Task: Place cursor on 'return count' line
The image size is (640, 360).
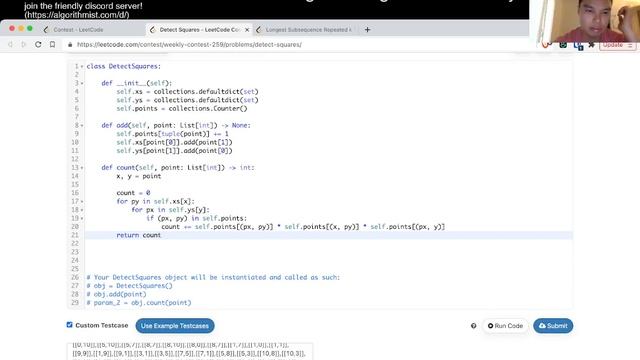Action: [139, 235]
